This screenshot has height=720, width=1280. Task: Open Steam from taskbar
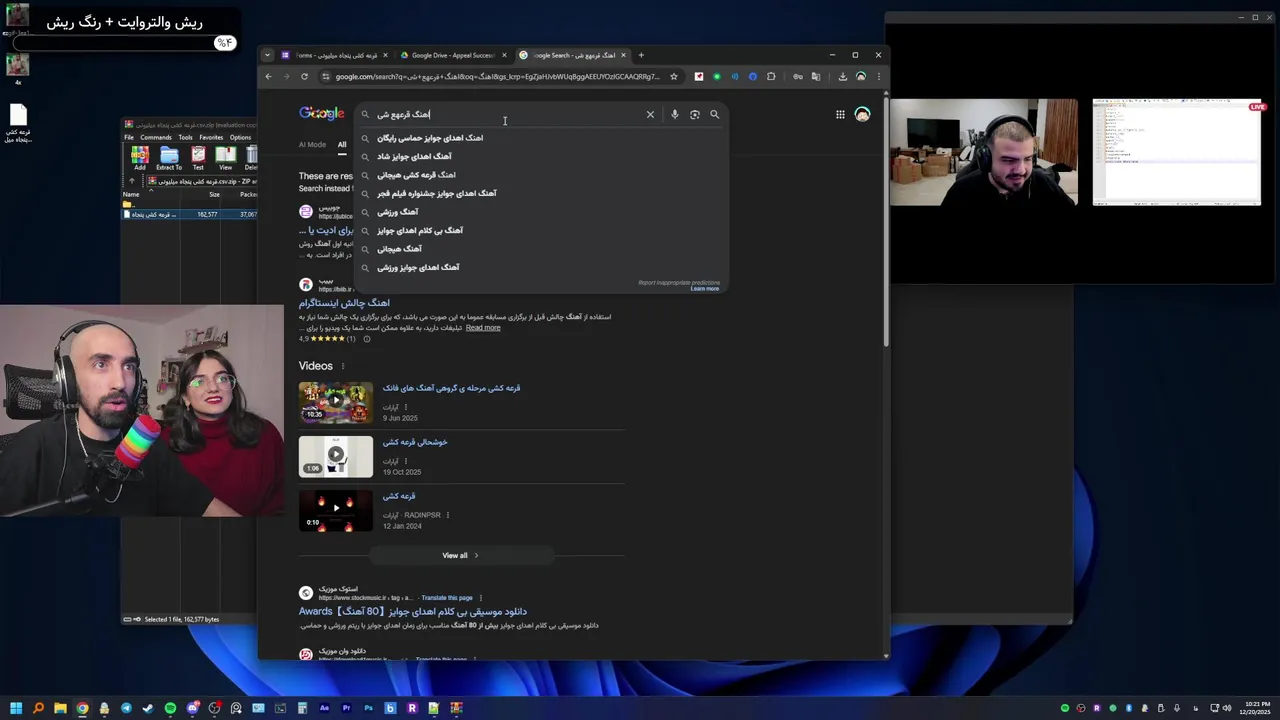point(148,708)
